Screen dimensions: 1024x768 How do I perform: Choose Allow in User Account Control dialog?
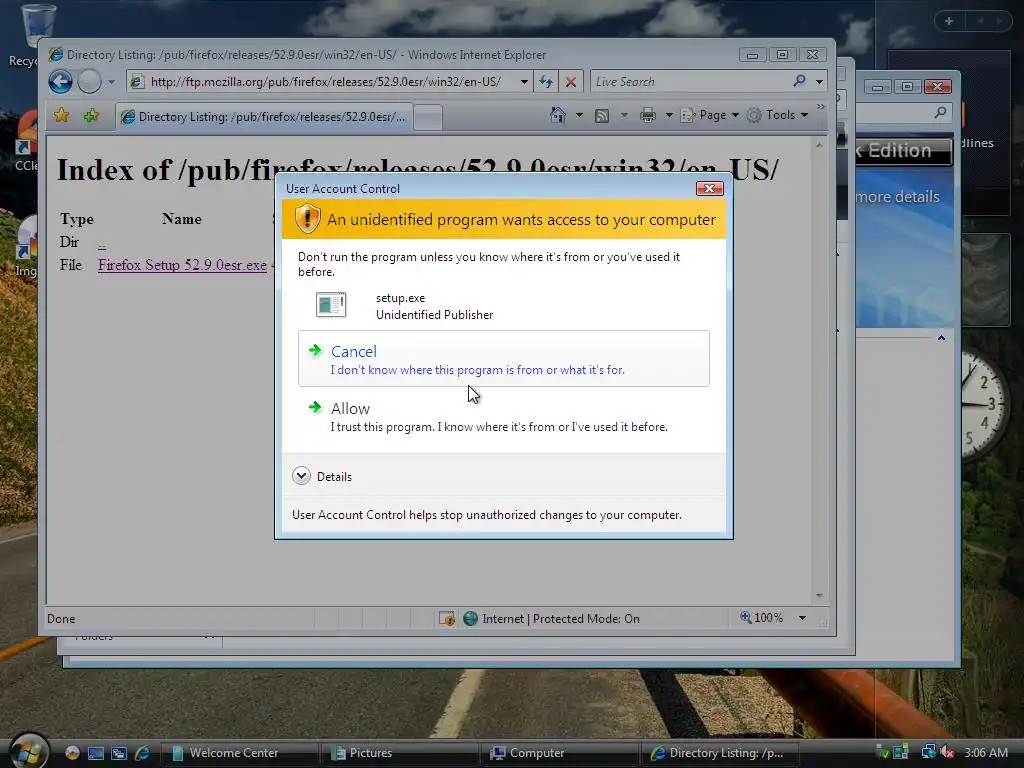pyautogui.click(x=504, y=417)
